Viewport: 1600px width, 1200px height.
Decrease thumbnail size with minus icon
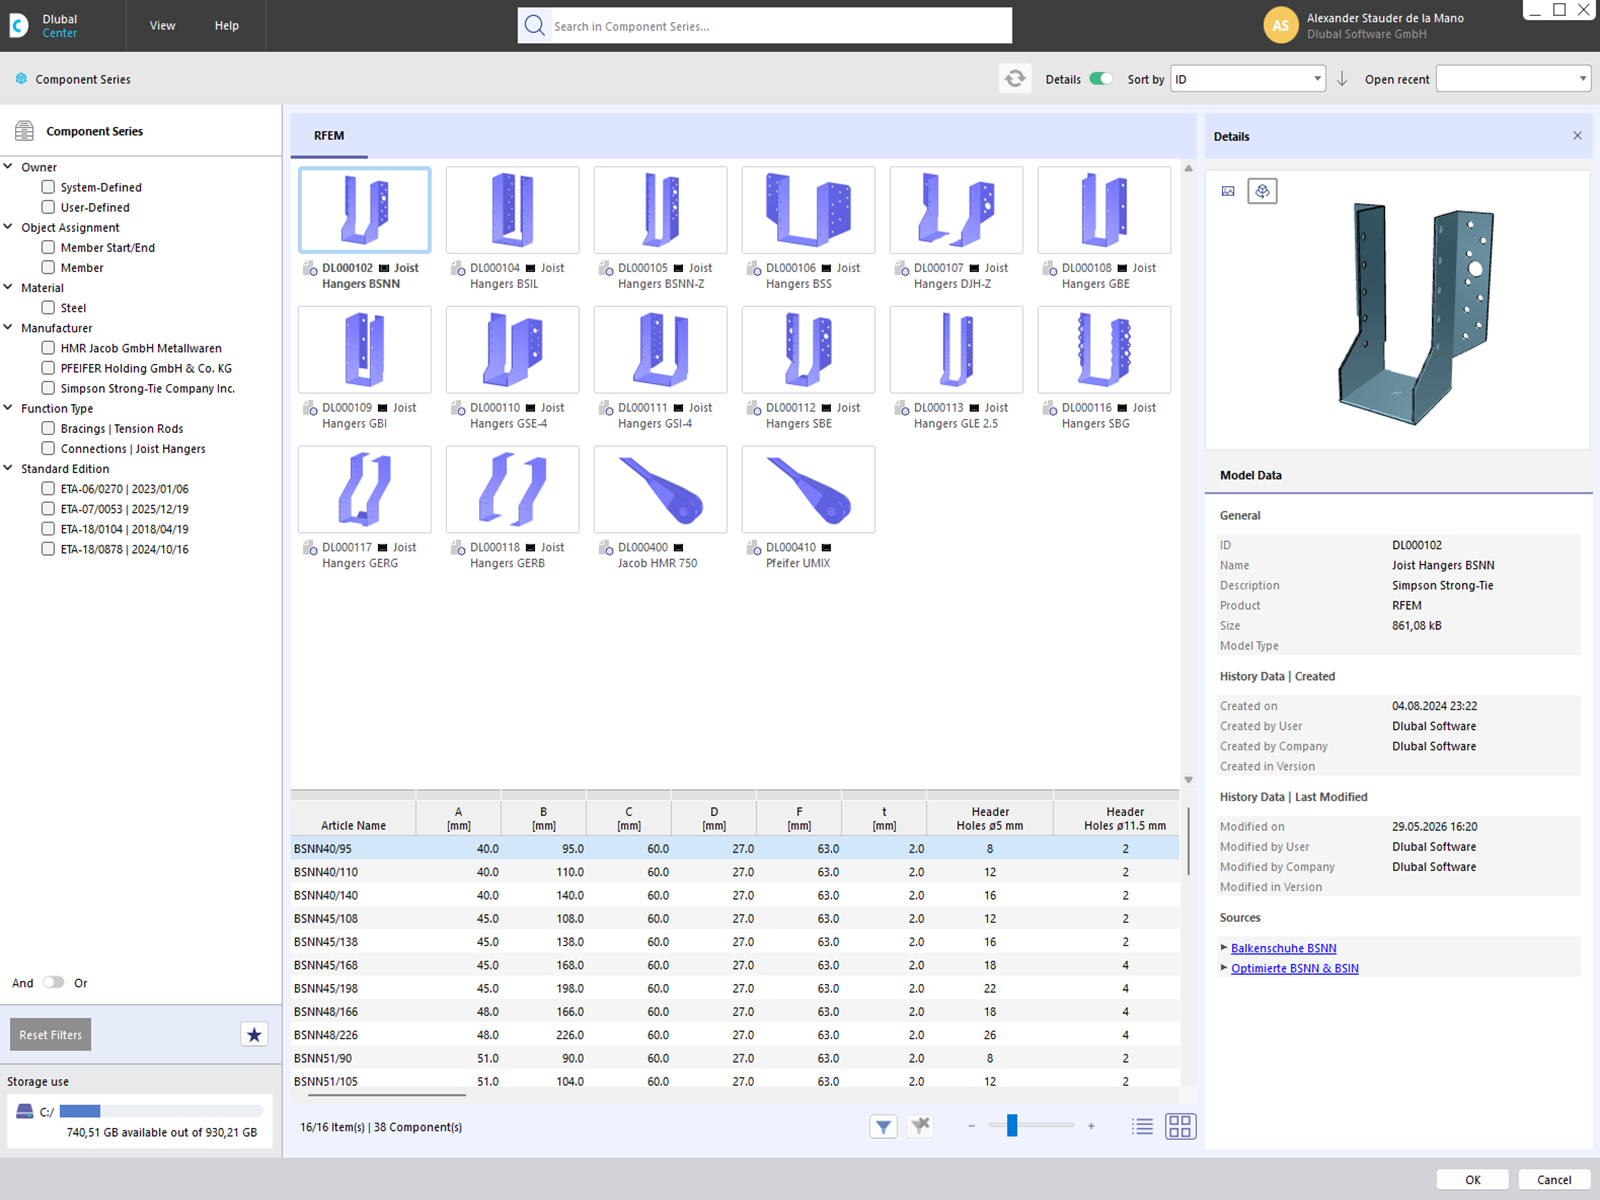pos(971,1126)
